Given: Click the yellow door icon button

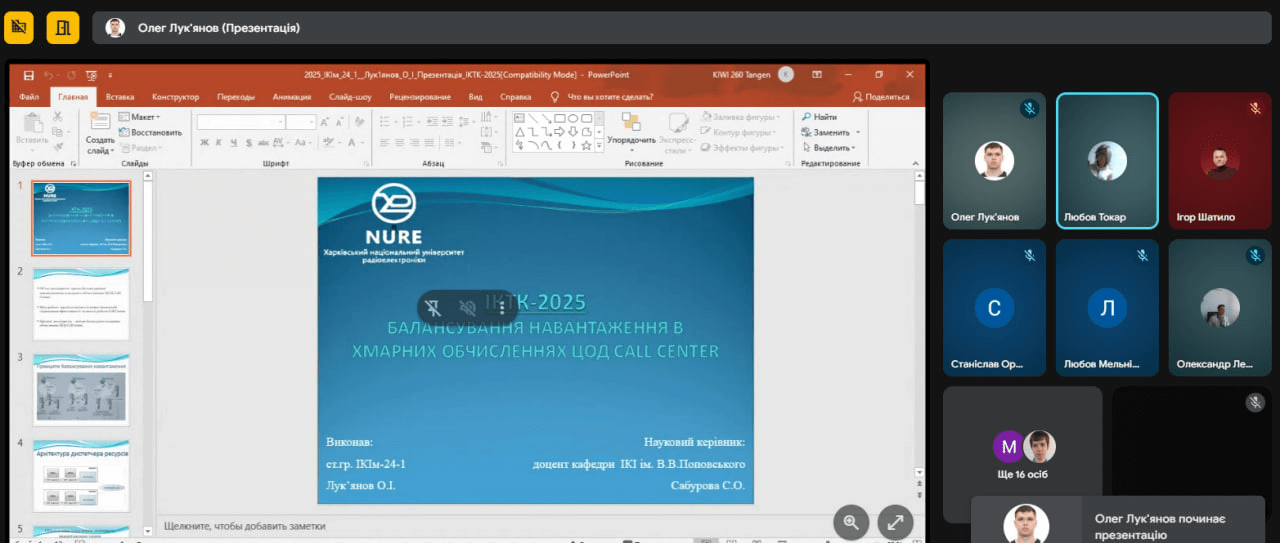Looking at the screenshot, I should click(x=62, y=27).
